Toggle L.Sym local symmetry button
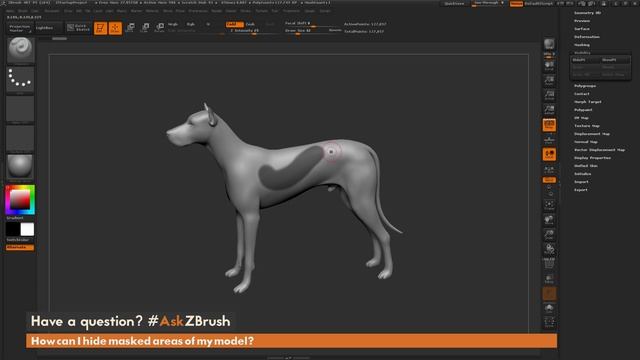 549,169
